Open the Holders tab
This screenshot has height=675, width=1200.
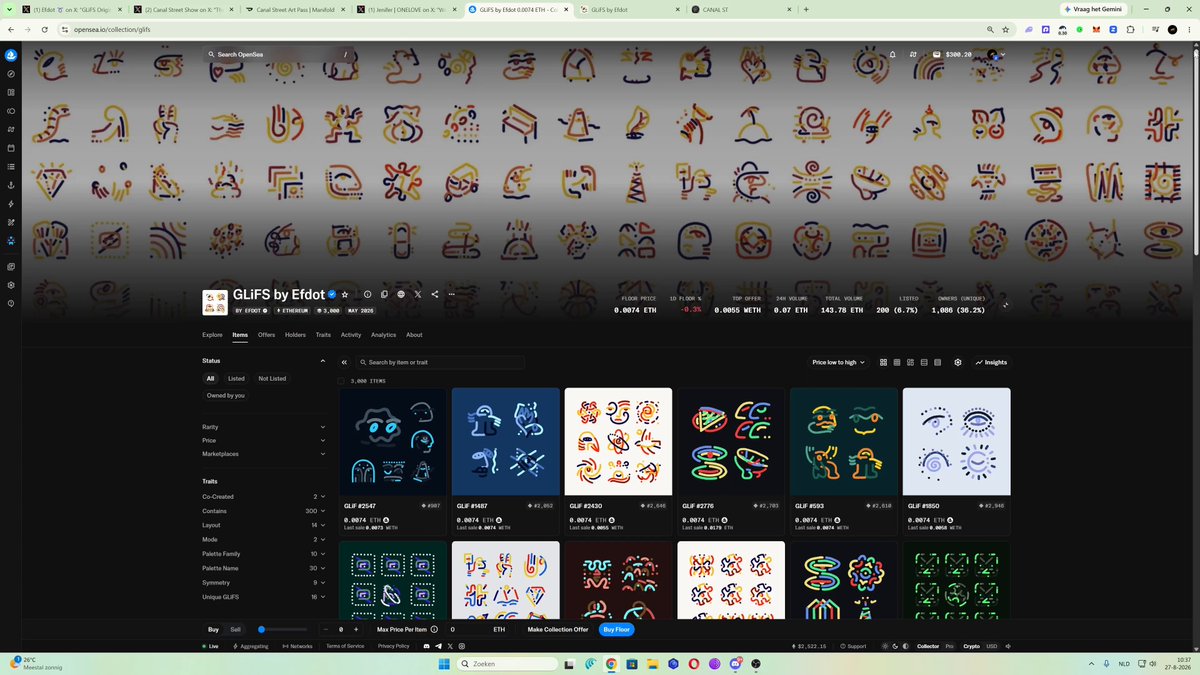295,335
